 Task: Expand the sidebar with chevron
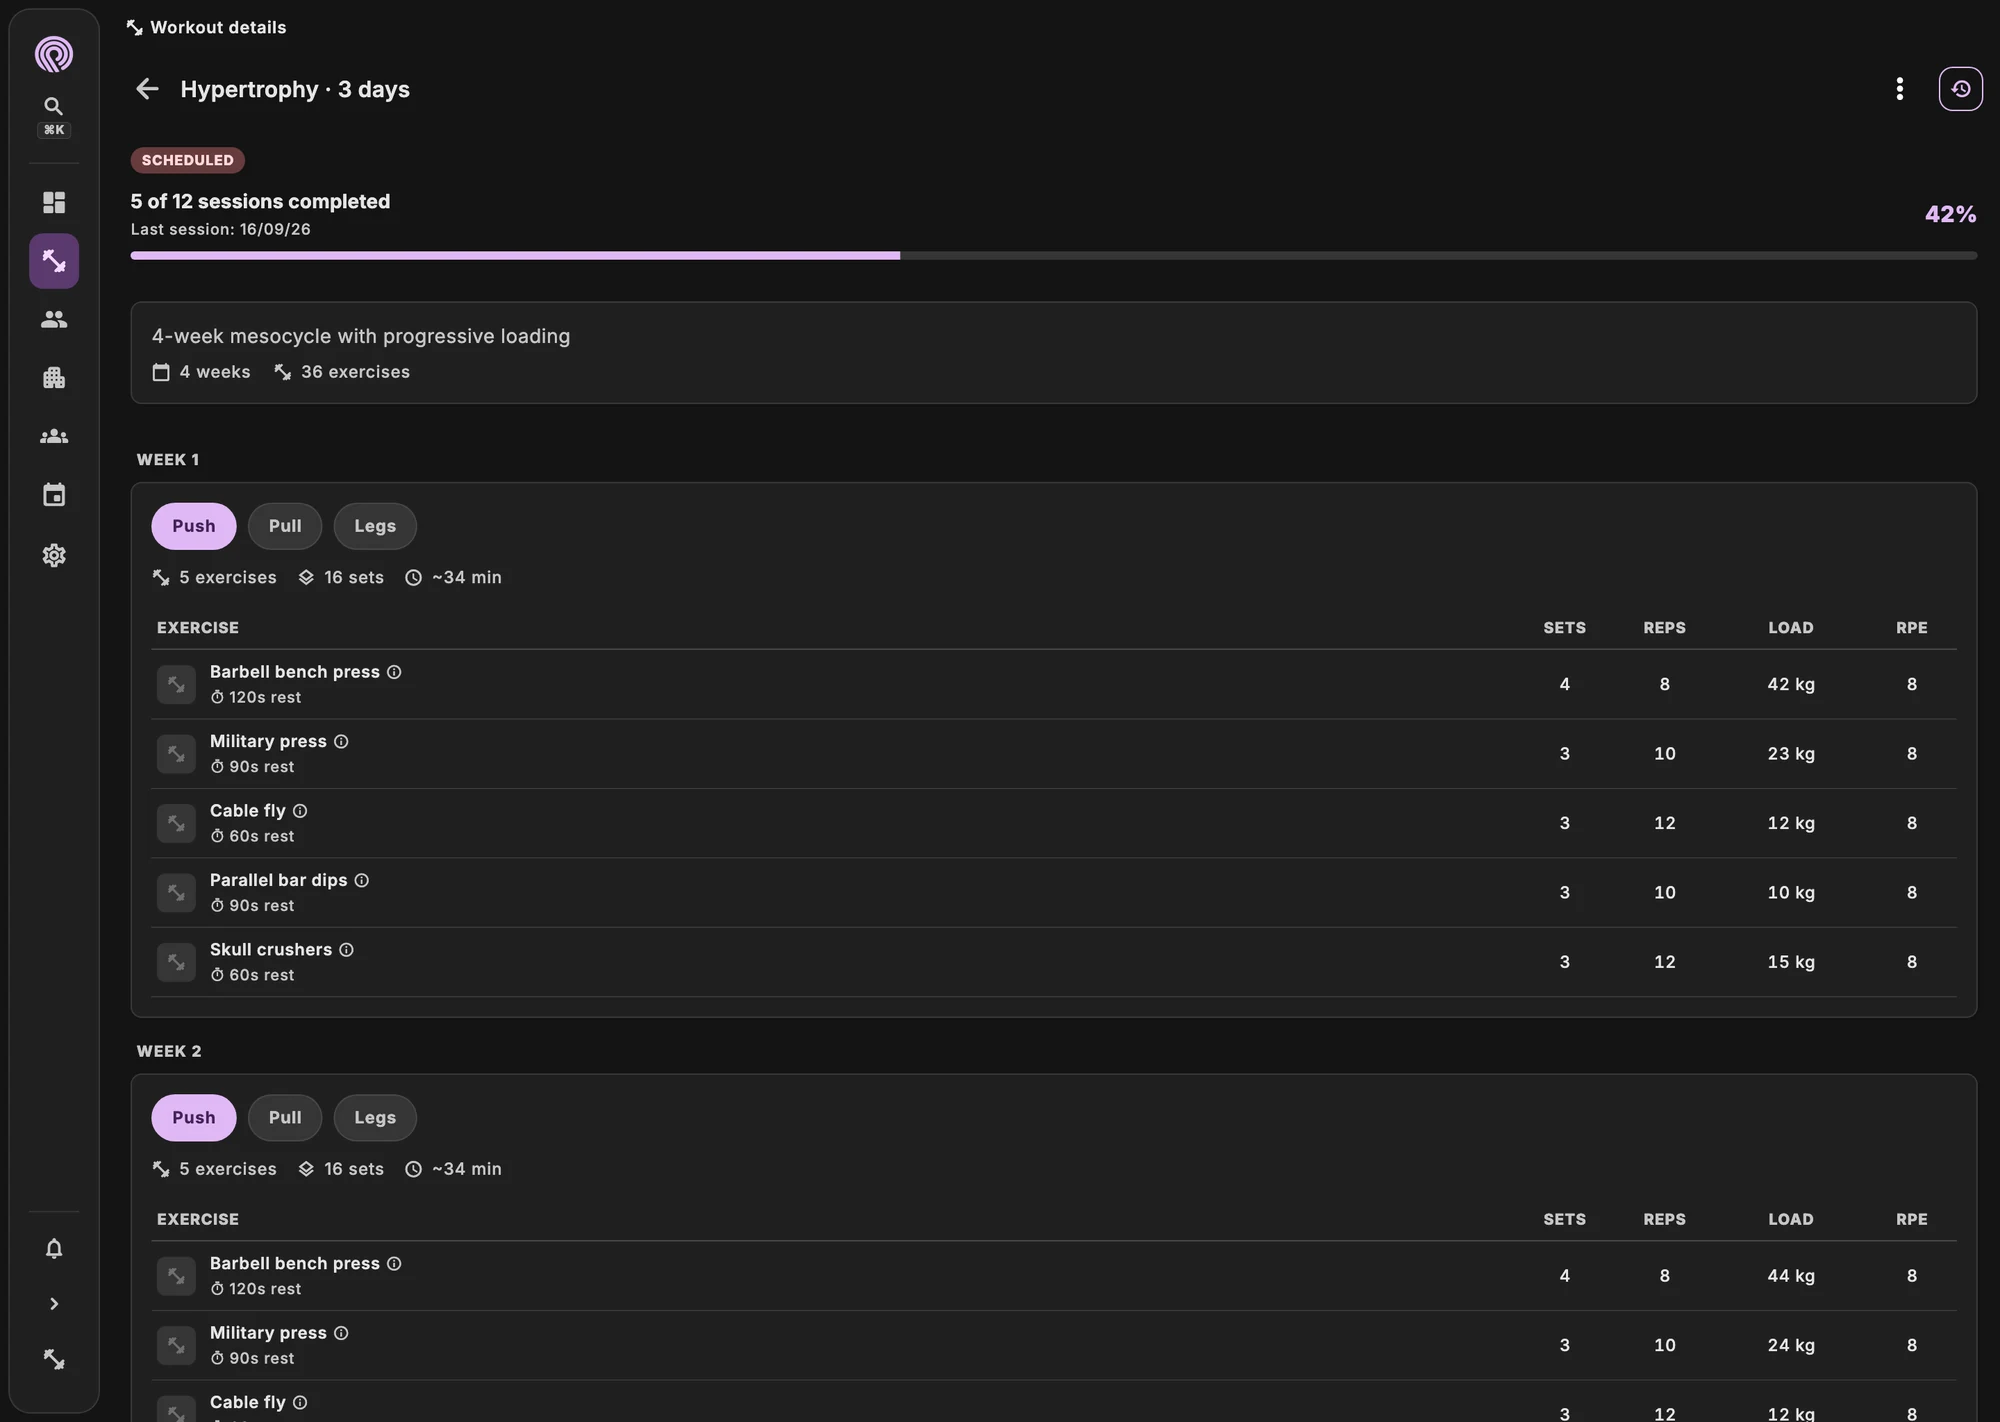tap(54, 1304)
